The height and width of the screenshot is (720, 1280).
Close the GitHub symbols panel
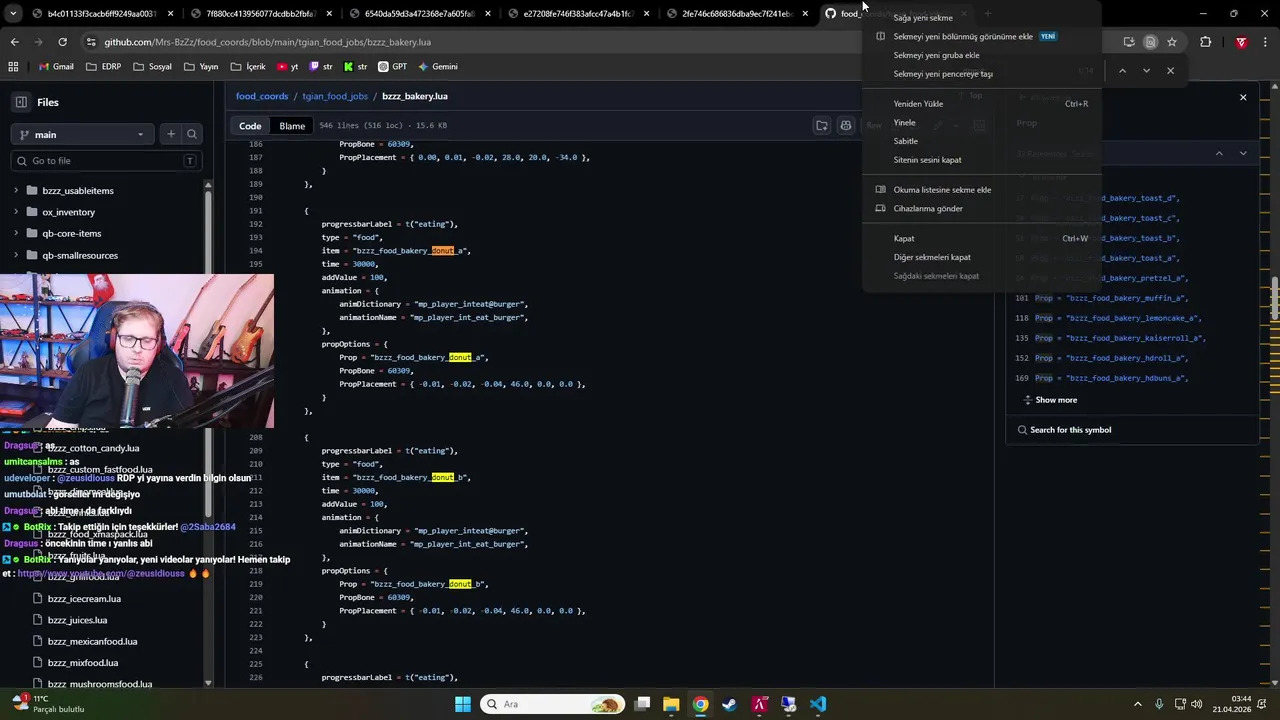(1243, 97)
